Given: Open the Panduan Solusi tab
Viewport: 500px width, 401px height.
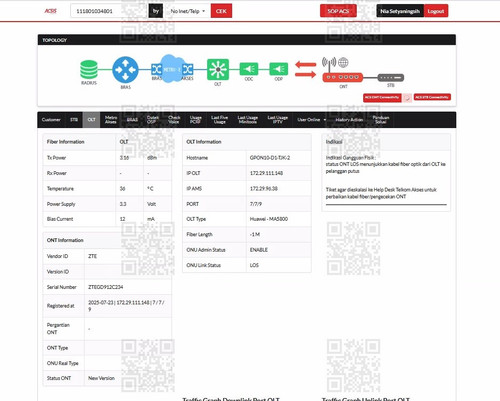Looking at the screenshot, I should point(381,120).
